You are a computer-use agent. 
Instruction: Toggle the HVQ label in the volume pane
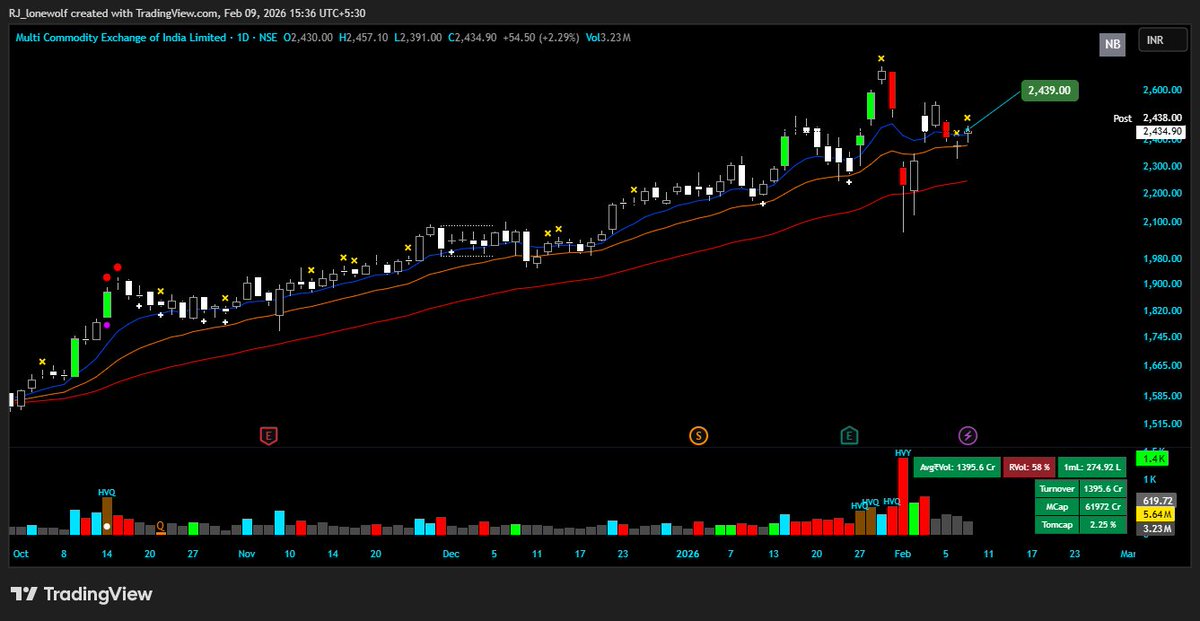(x=106, y=493)
